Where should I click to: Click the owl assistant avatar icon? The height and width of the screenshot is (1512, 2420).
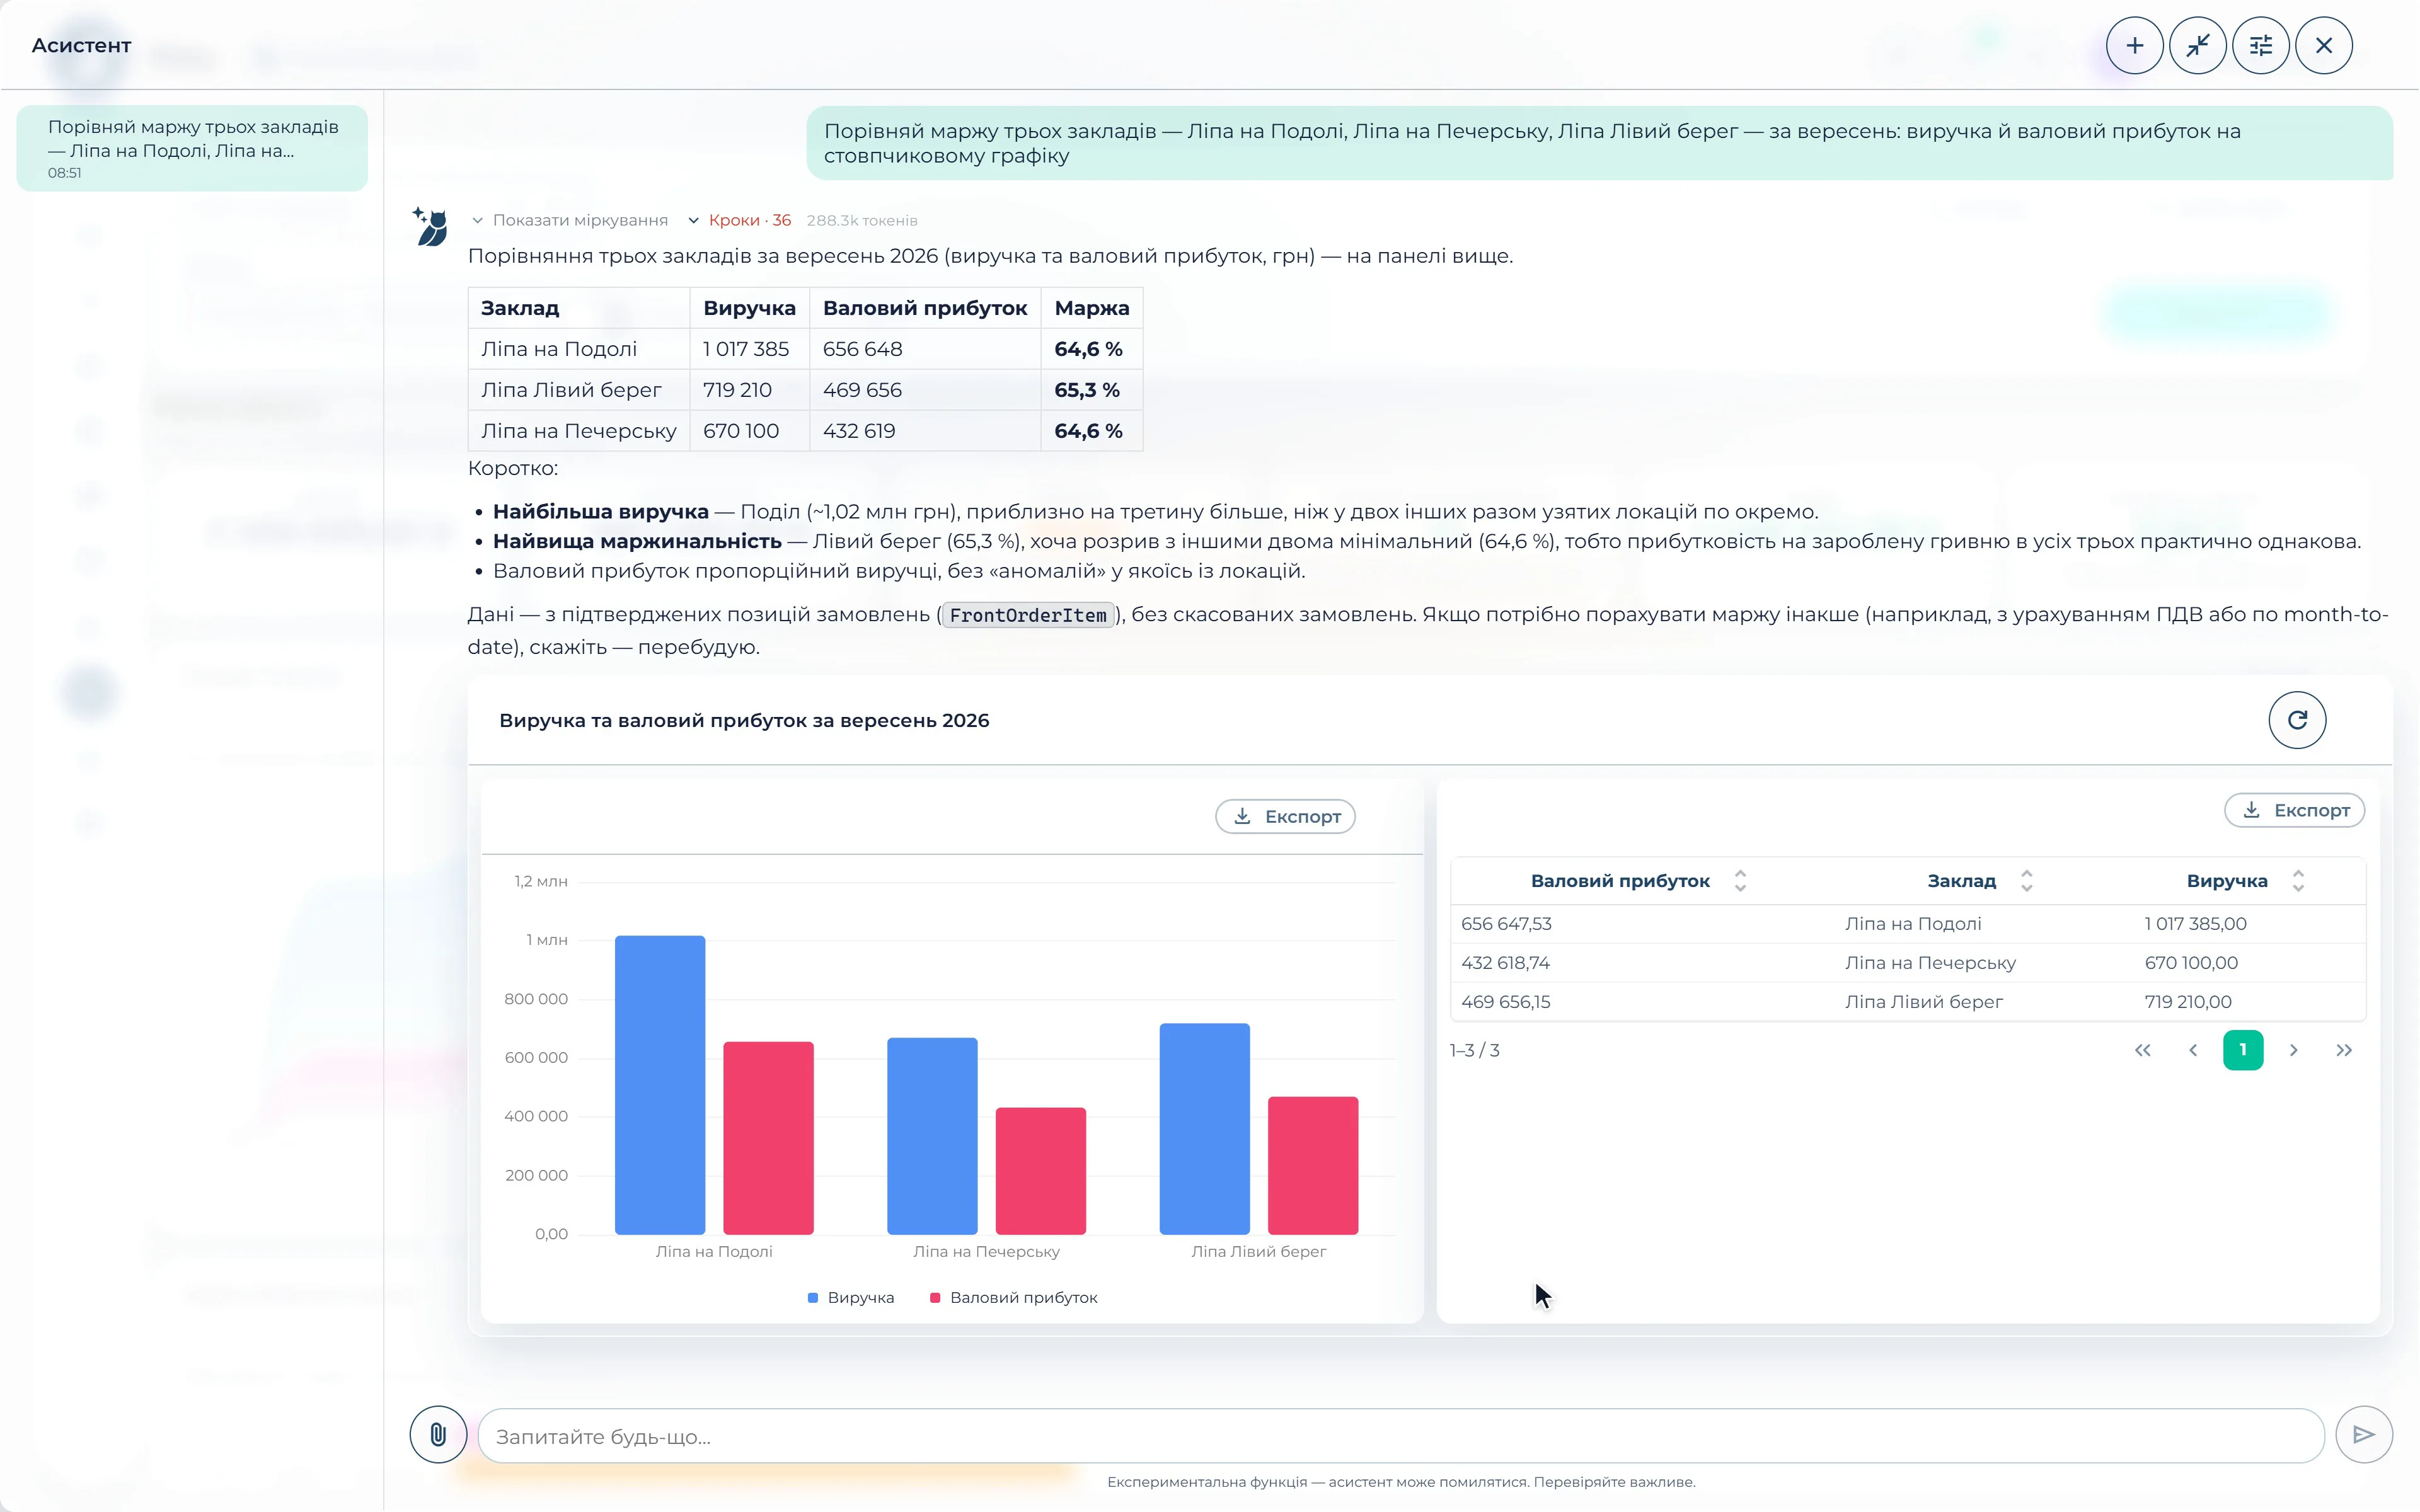pyautogui.click(x=431, y=227)
